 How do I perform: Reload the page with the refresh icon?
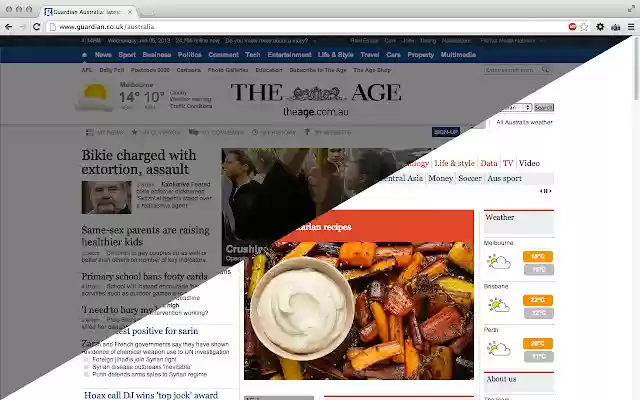(36, 27)
